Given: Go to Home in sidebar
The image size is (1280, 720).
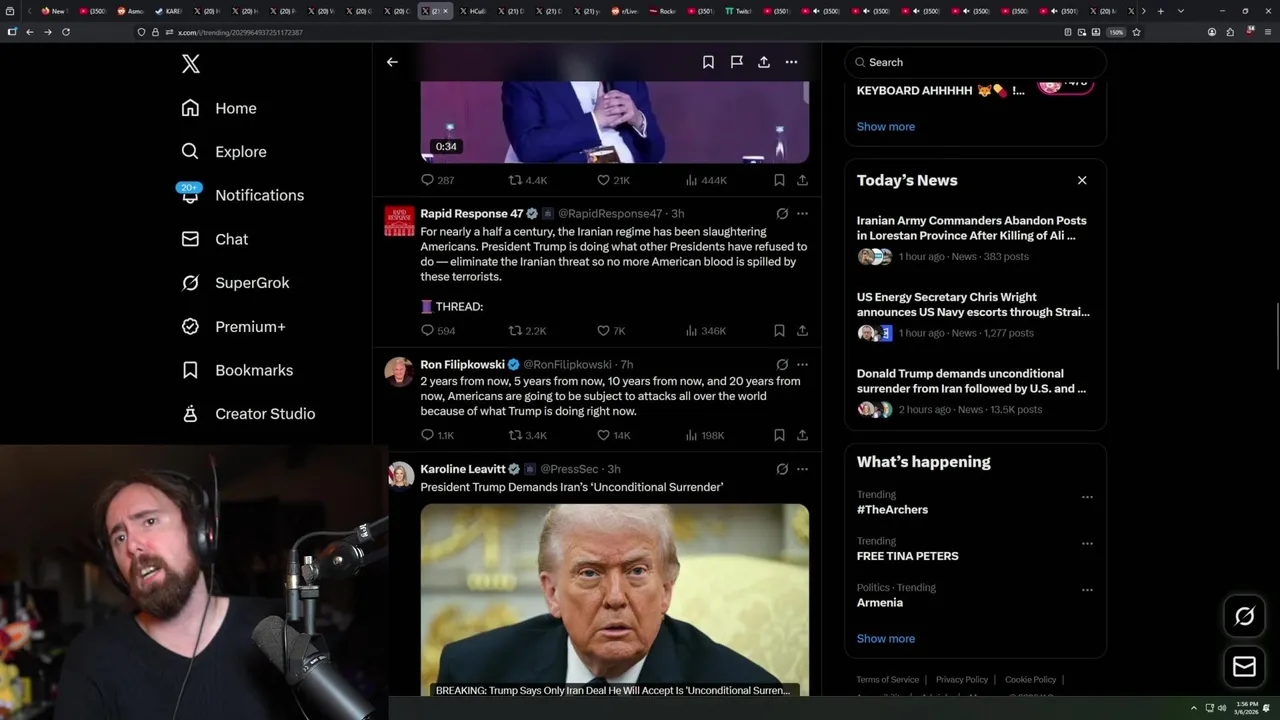Looking at the screenshot, I should click(219, 108).
